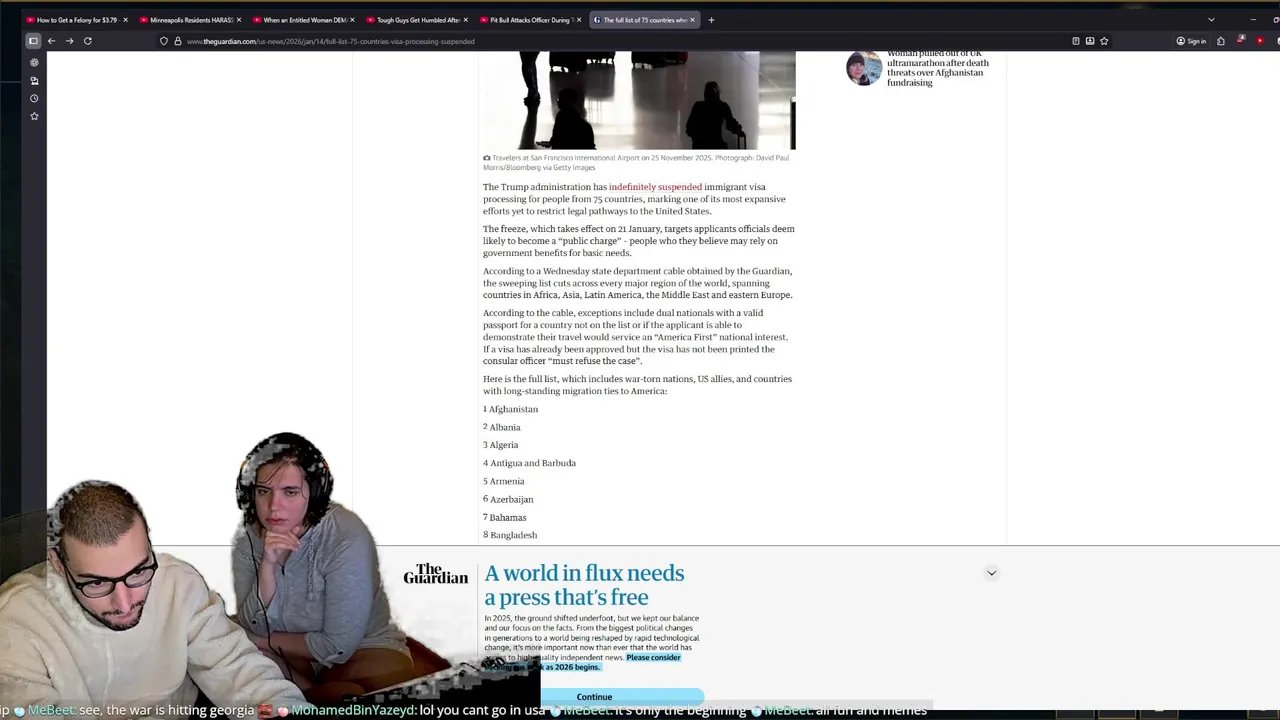Viewport: 1280px width, 720px height.
Task: Show site security padlock info
Action: (177, 41)
